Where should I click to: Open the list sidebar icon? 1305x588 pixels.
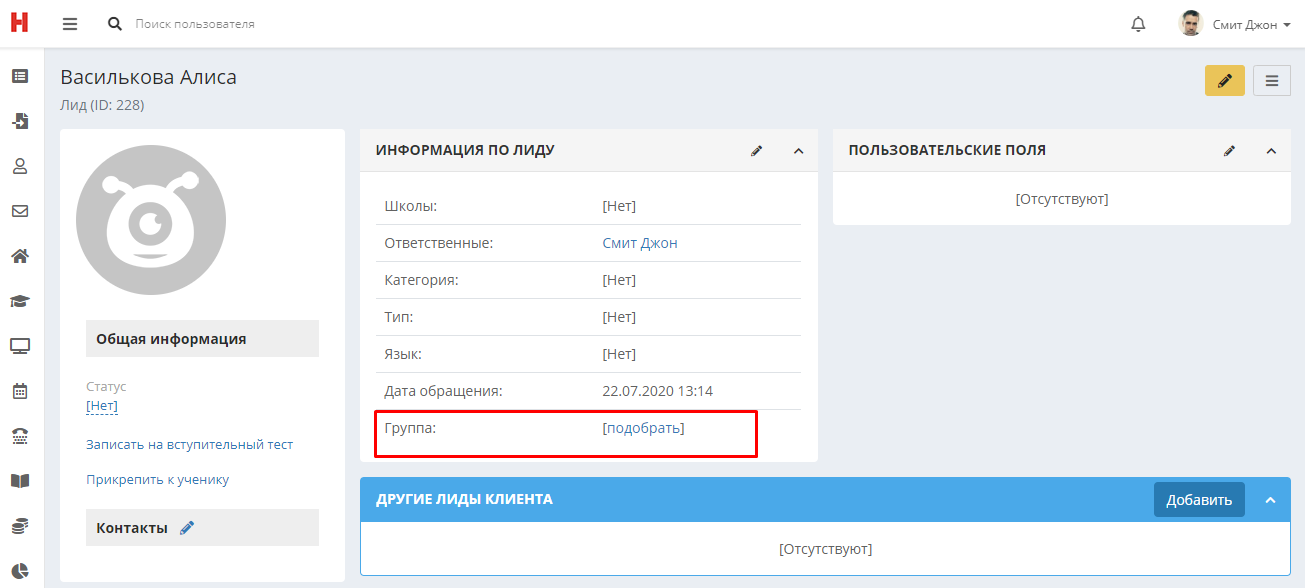20,75
